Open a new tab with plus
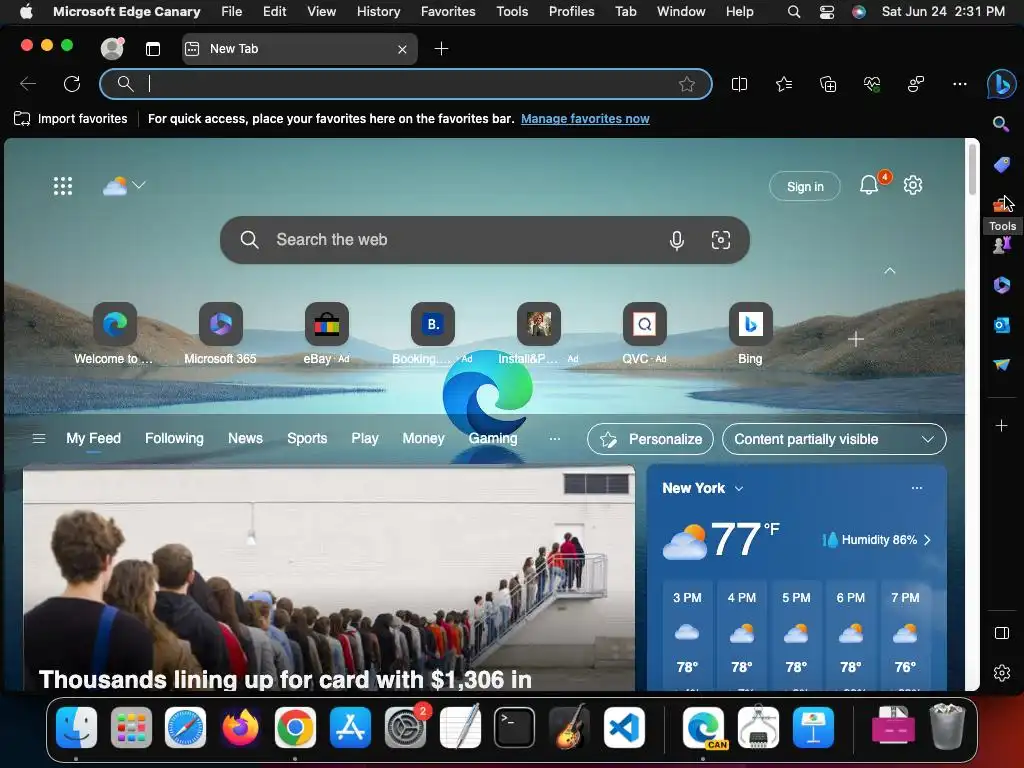Viewport: 1024px width, 768px height. [441, 48]
